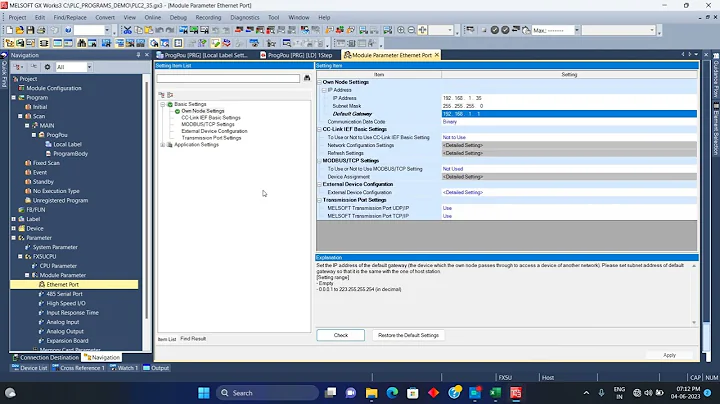Collapse the MODBUS/TCP Settings group
The height and width of the screenshot is (404, 720).
(x=319, y=161)
